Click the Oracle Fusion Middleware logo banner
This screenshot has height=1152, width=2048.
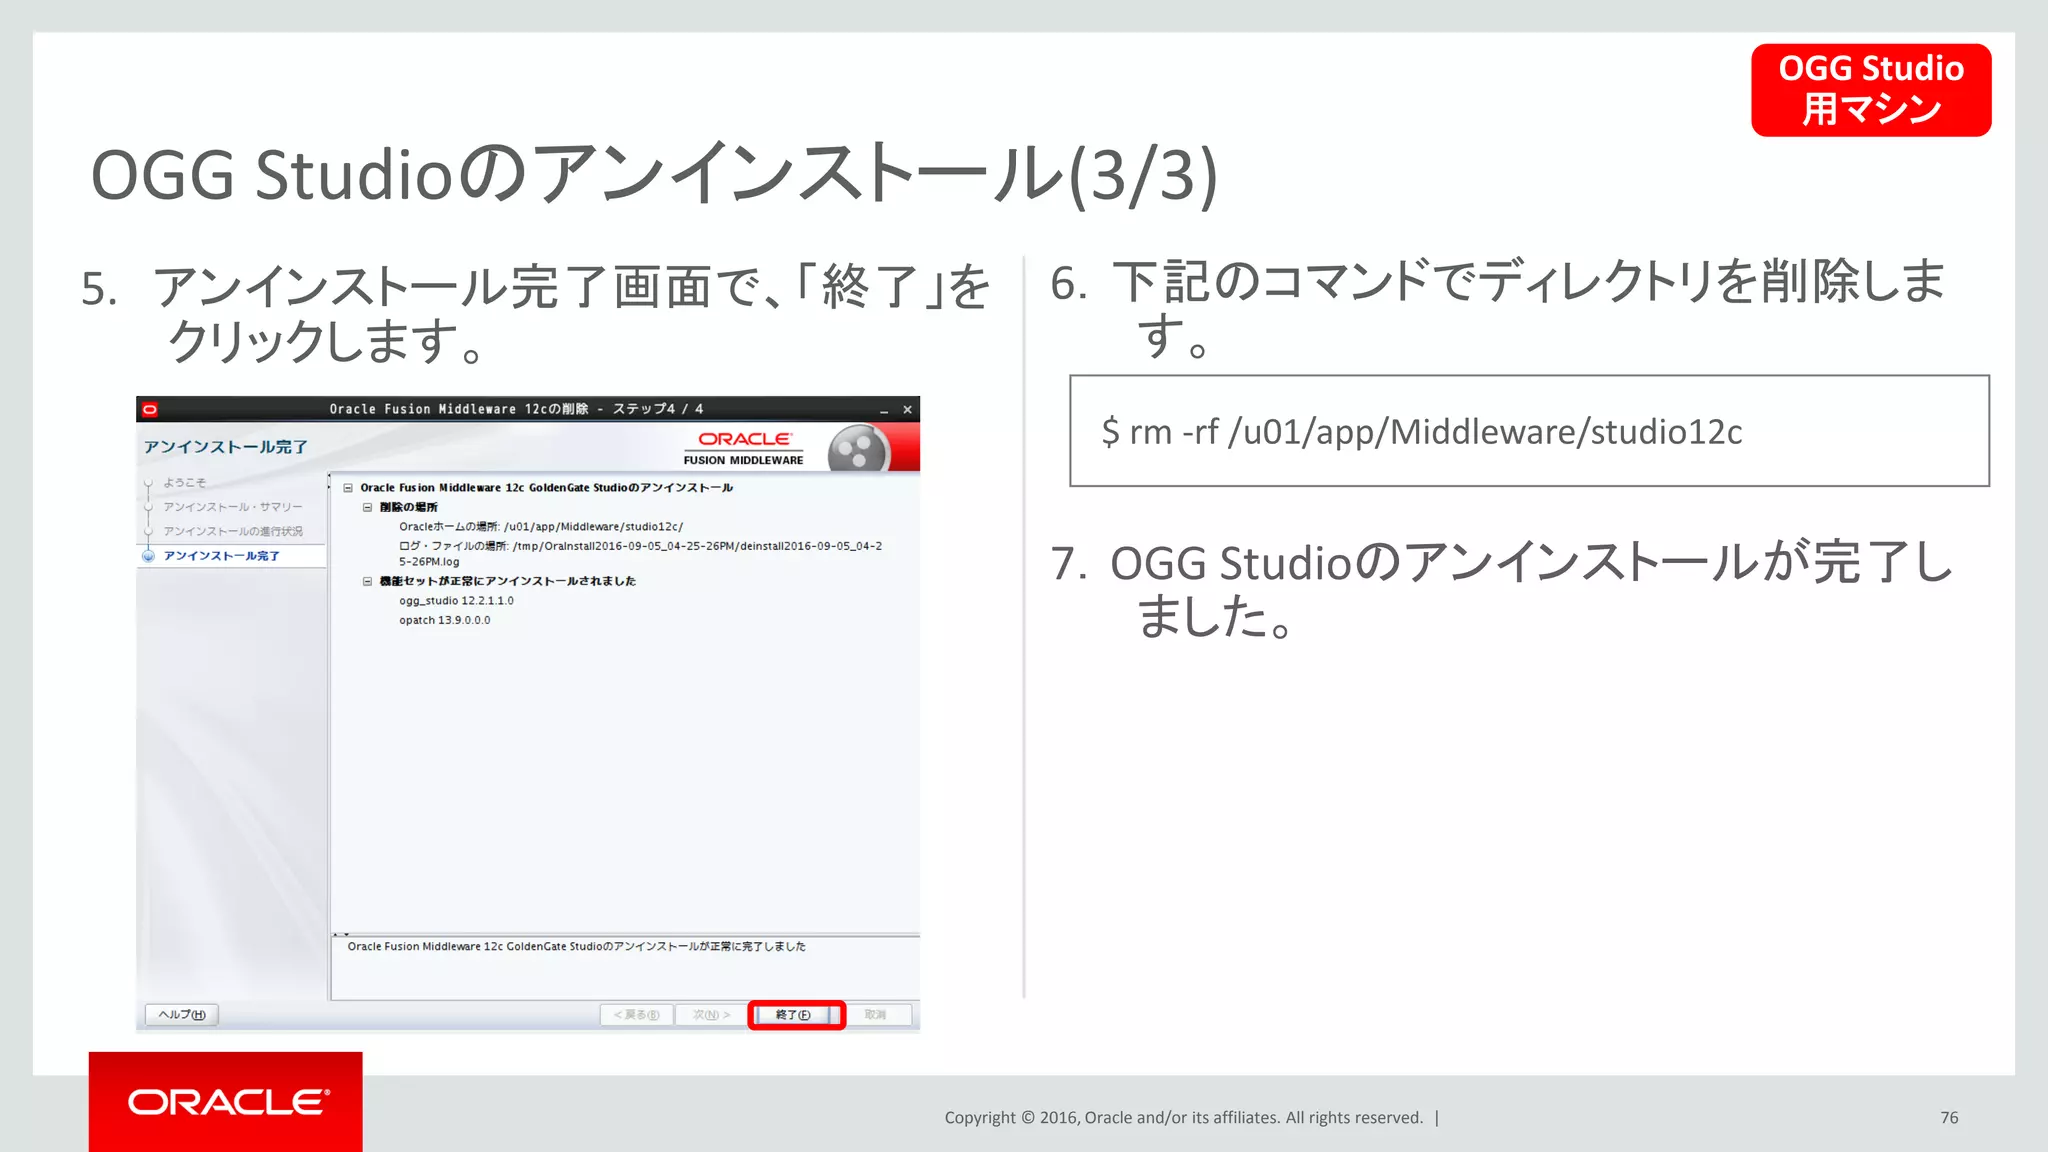(x=744, y=448)
